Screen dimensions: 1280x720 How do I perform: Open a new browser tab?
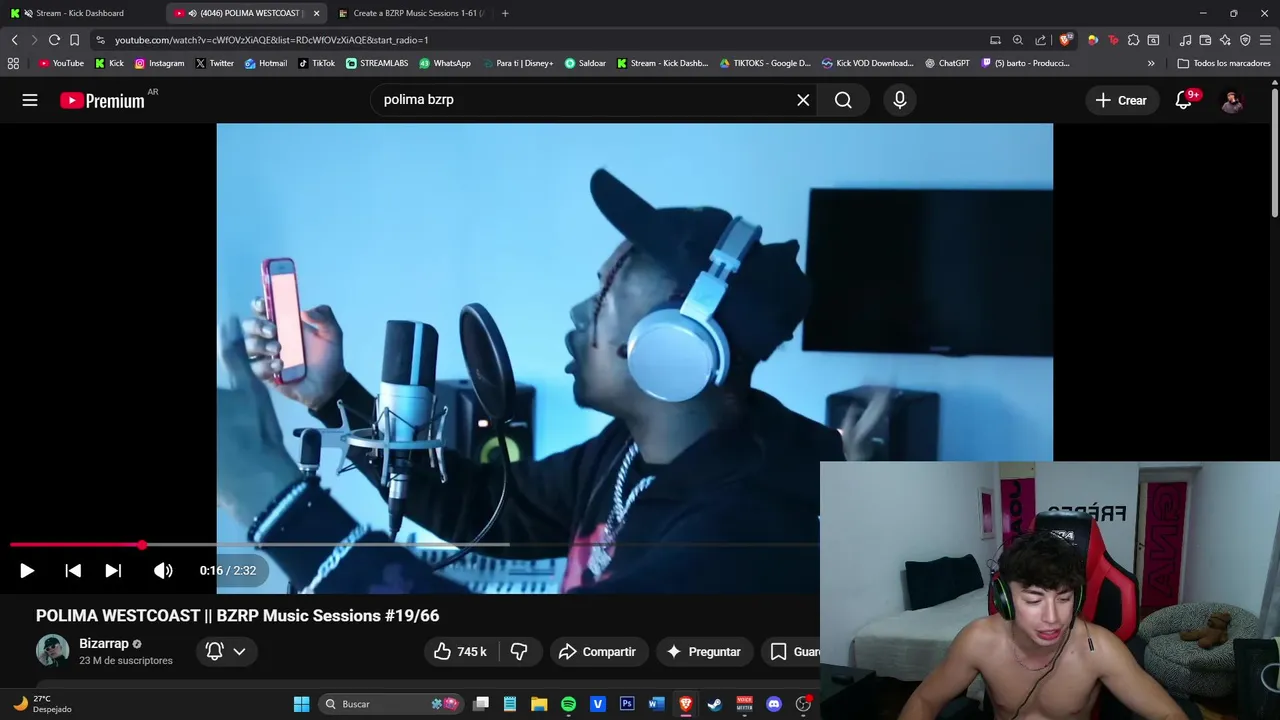[x=505, y=13]
